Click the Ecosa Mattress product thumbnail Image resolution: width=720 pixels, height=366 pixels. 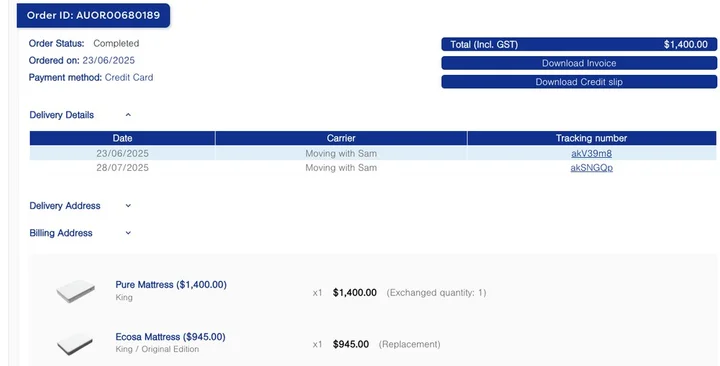pos(75,344)
